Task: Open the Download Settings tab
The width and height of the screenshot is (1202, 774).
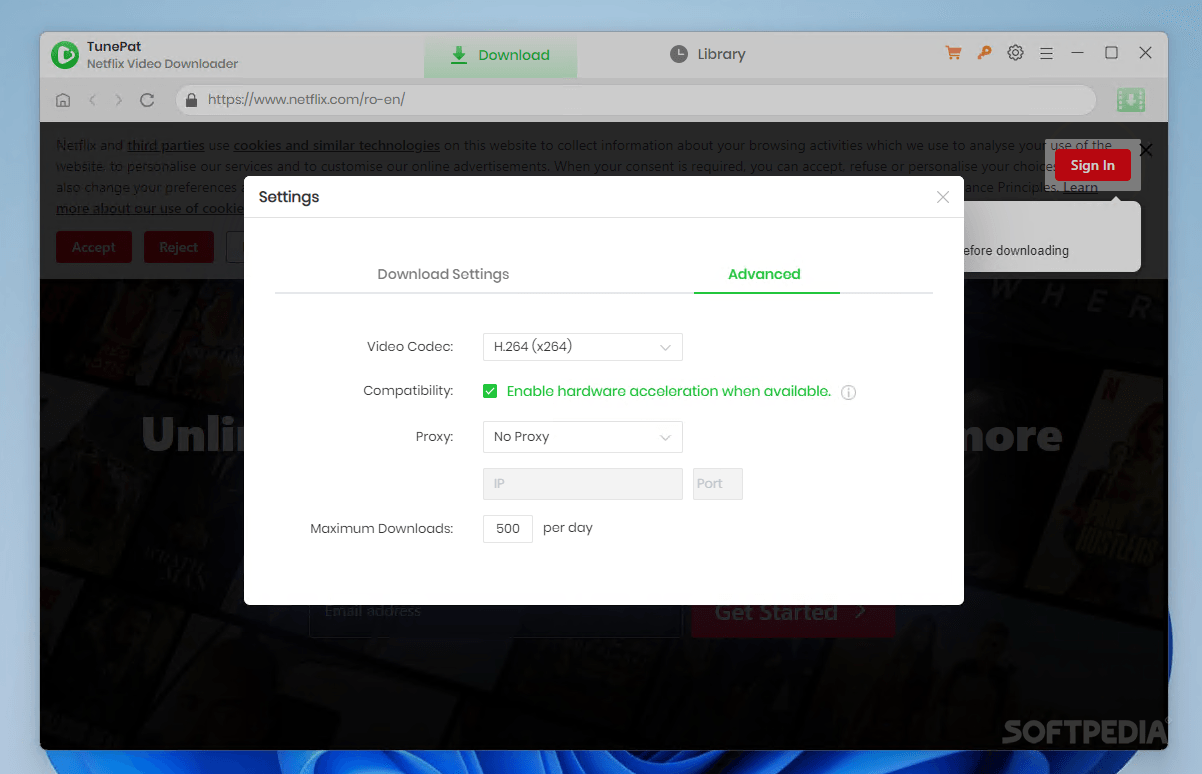Action: coord(443,274)
